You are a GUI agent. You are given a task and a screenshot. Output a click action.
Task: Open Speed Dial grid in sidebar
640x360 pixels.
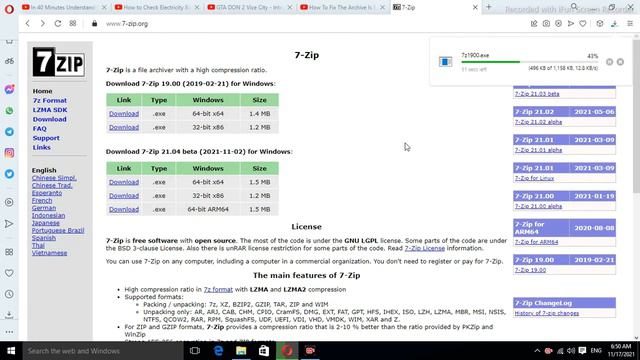point(9,252)
